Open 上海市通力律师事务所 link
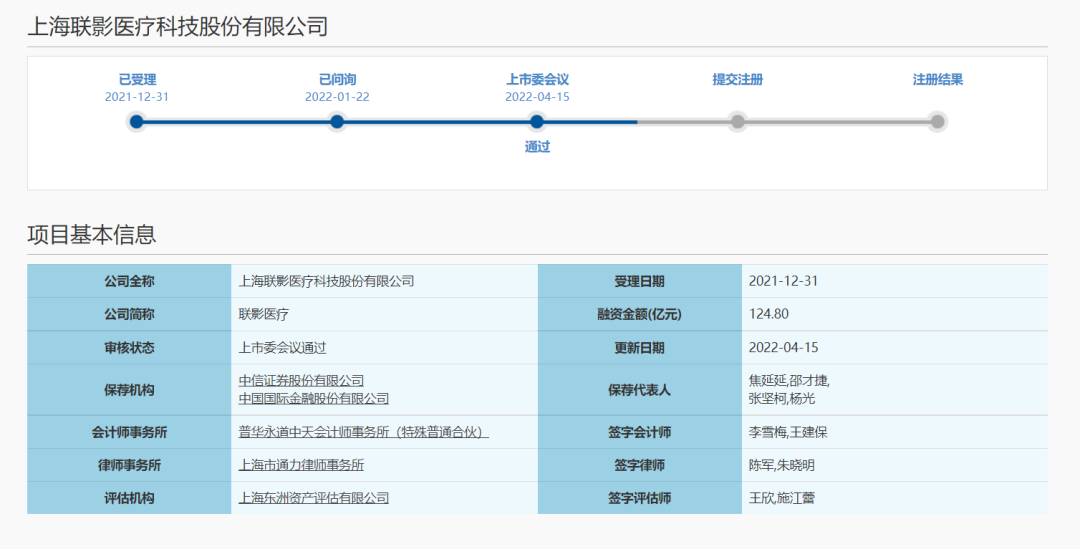Viewport: 1080px width, 549px height. coord(301,465)
